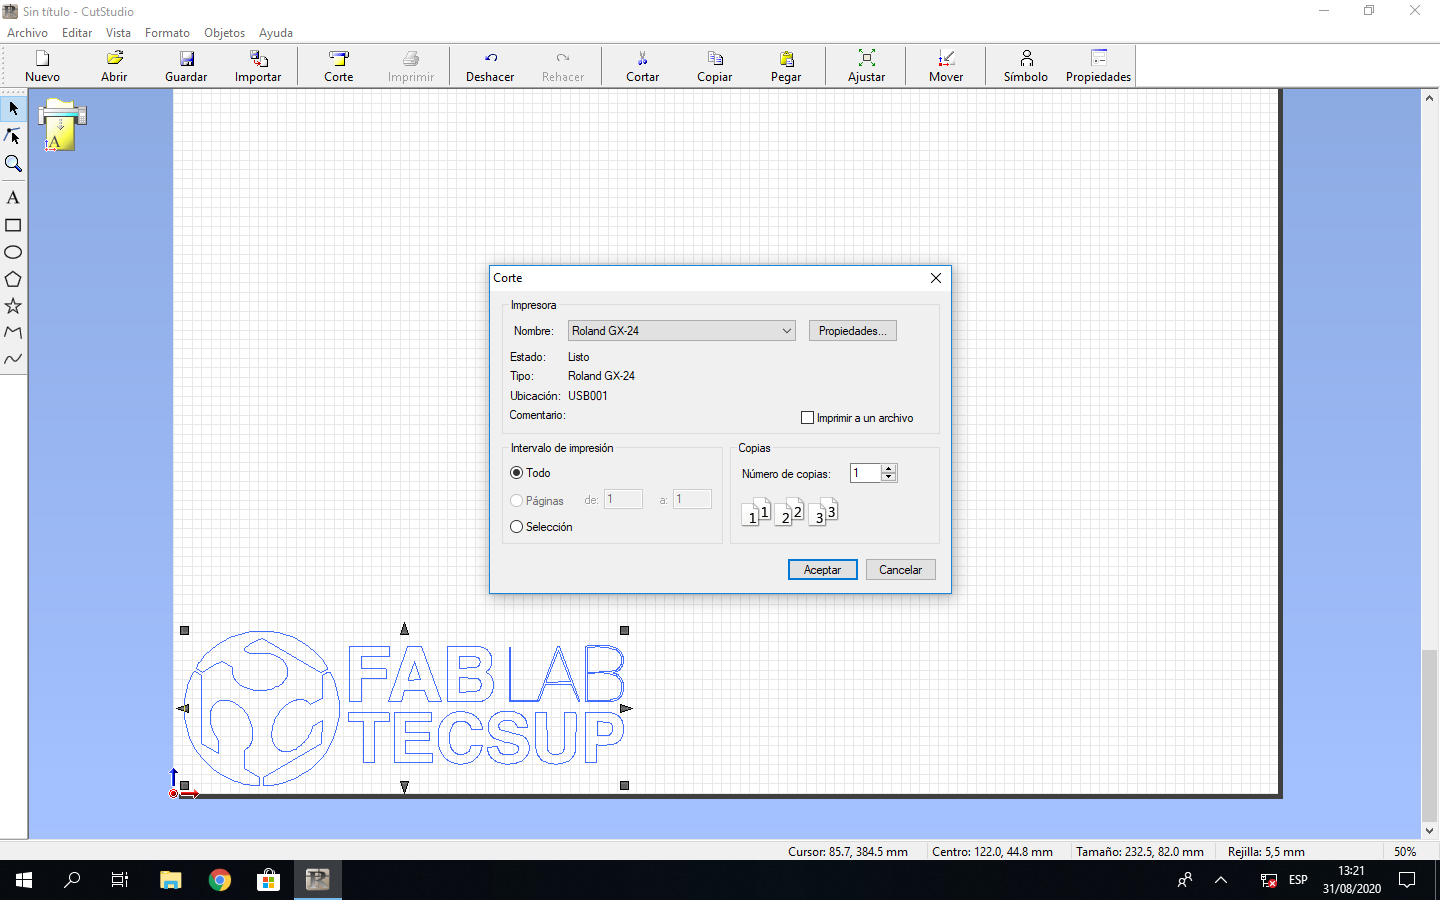Open the Ayuda menu
Screen dimensions: 1440x900
click(276, 33)
